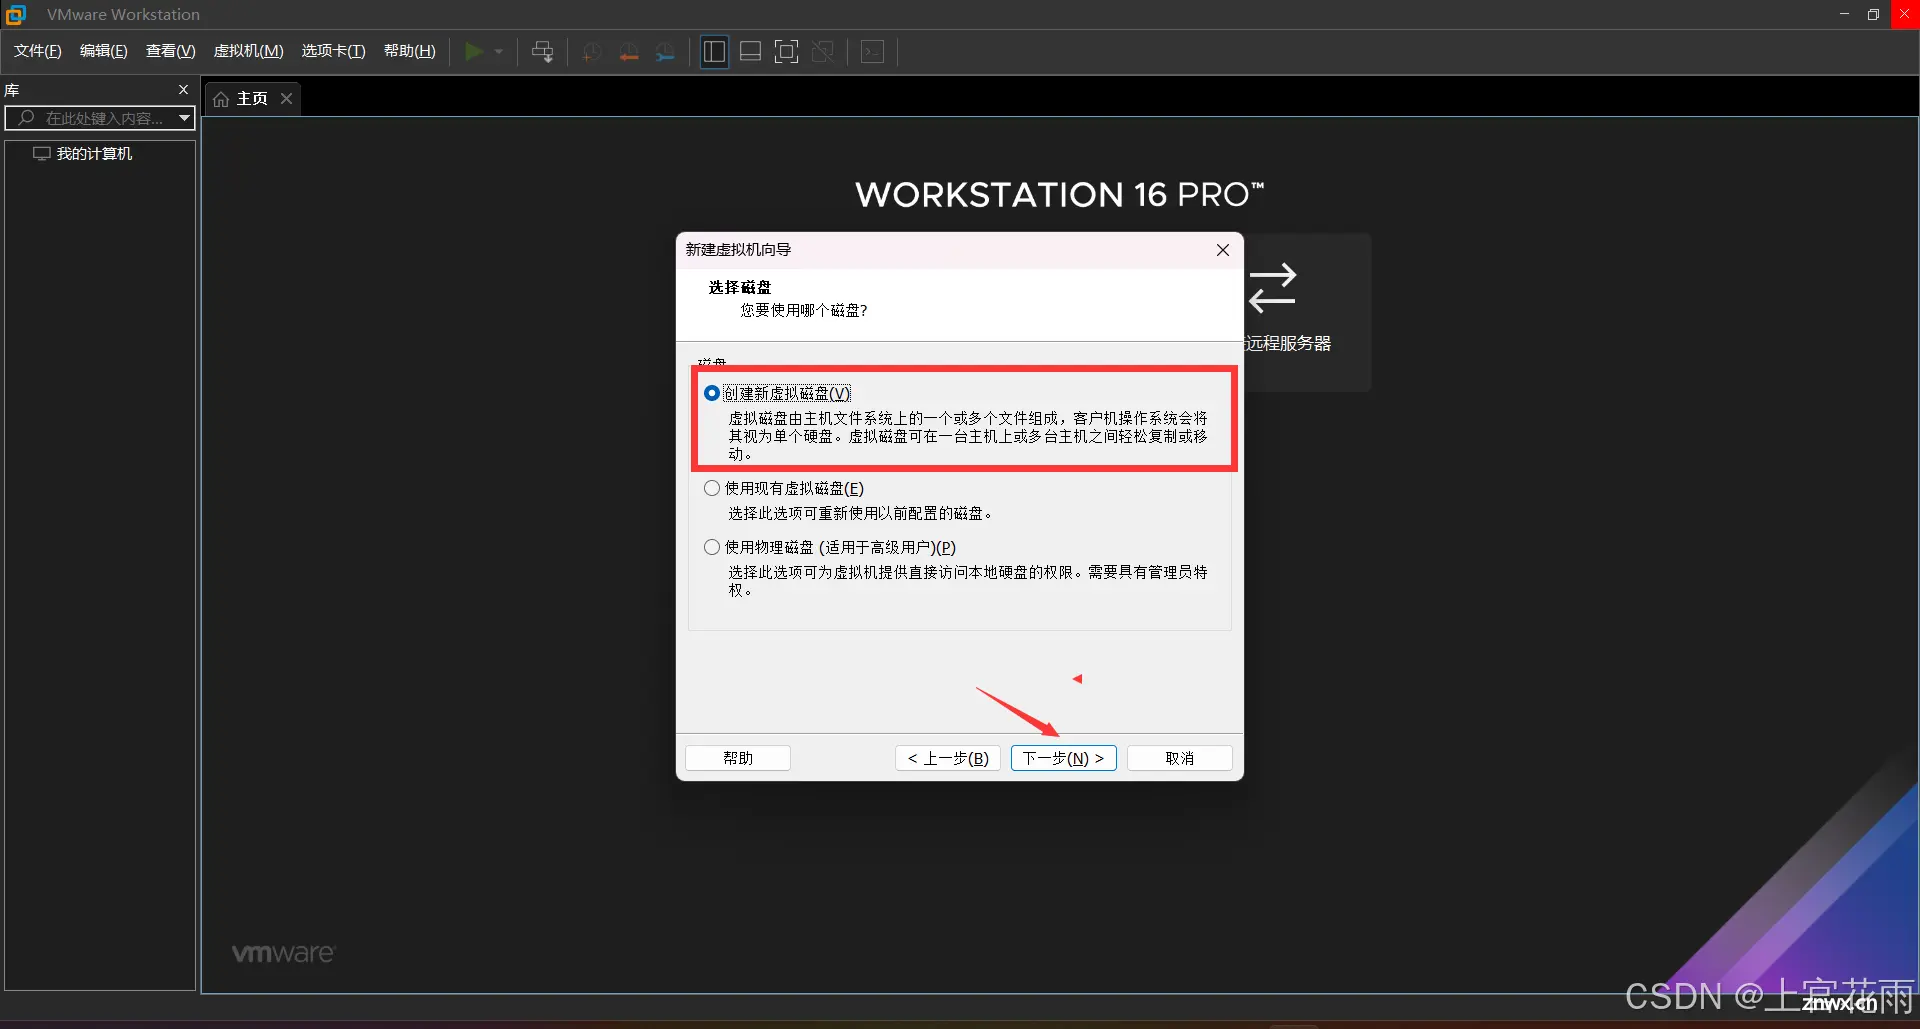Screen dimensions: 1920x1029
Task: Open the 文件(F) menu
Action: pyautogui.click(x=38, y=51)
